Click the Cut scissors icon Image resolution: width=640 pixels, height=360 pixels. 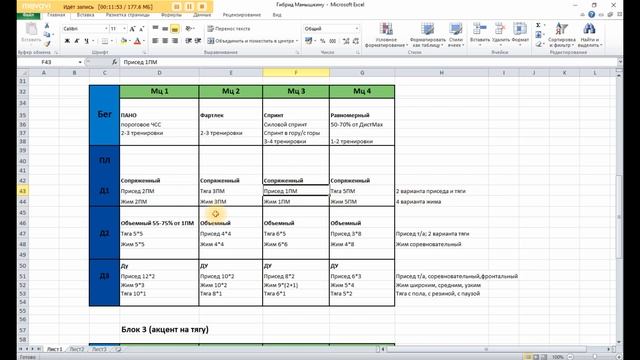[47, 26]
